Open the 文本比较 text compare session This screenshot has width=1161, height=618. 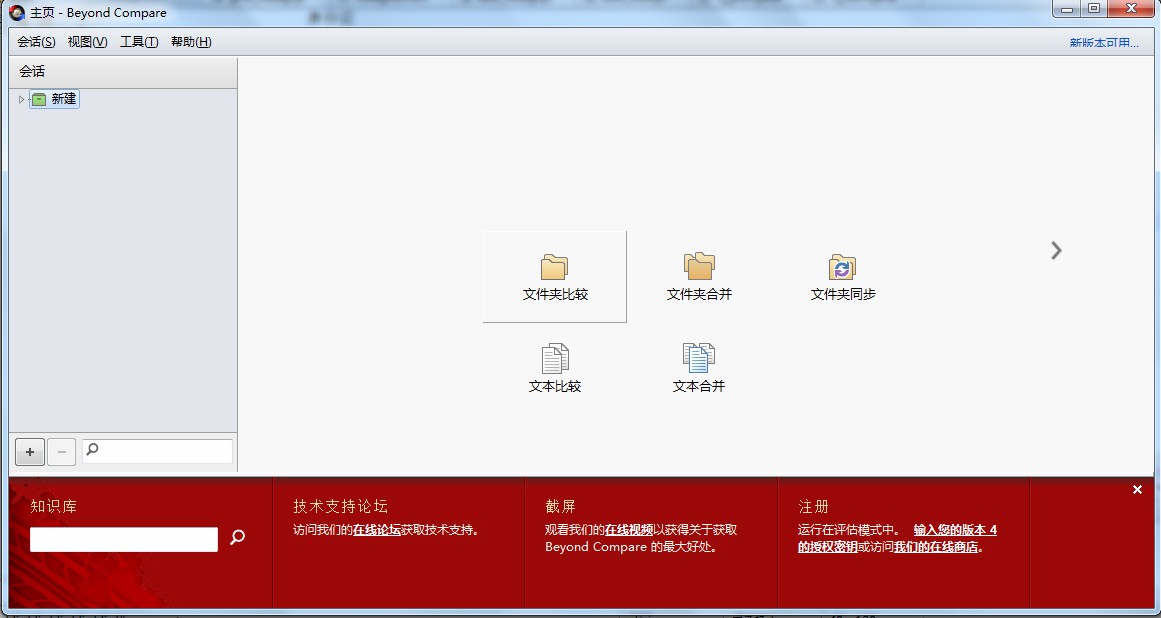tap(555, 368)
